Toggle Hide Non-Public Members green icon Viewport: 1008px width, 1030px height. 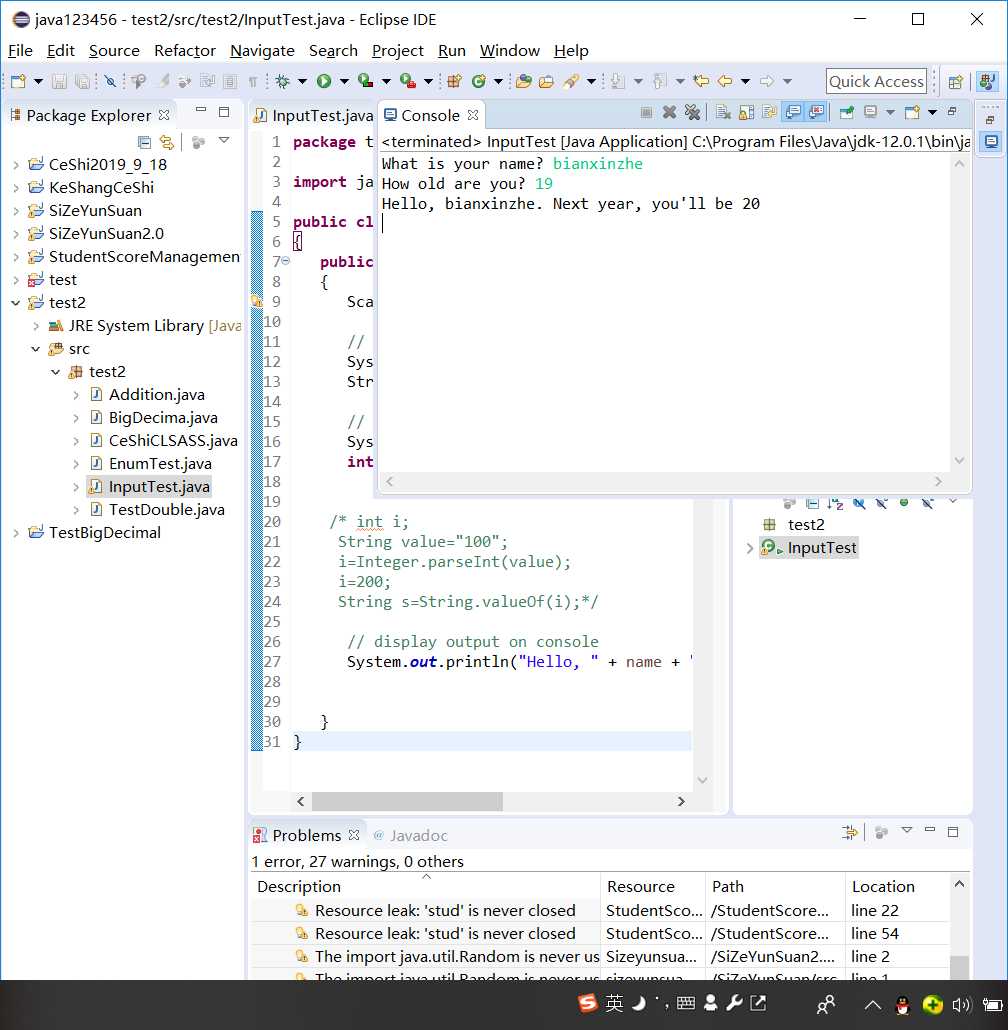click(904, 503)
